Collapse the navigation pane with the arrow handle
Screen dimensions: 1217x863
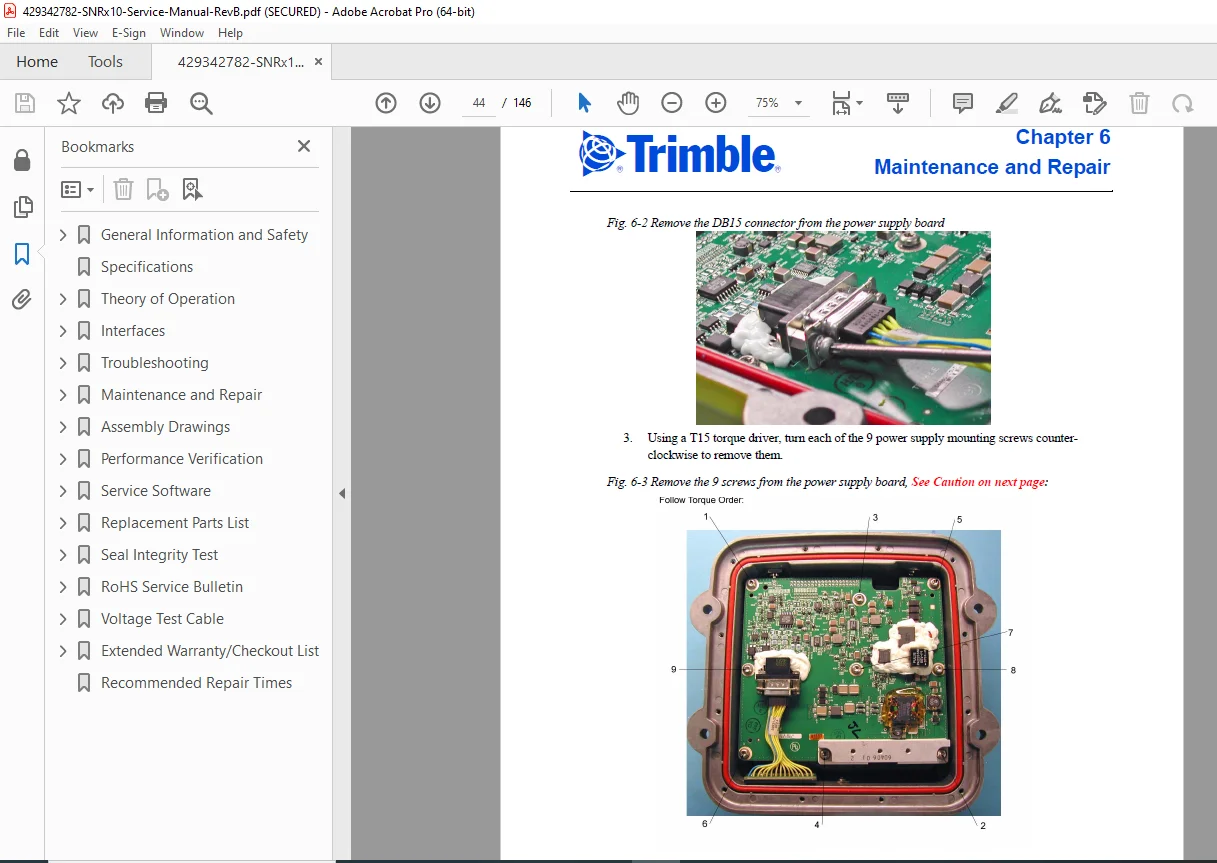pos(342,493)
